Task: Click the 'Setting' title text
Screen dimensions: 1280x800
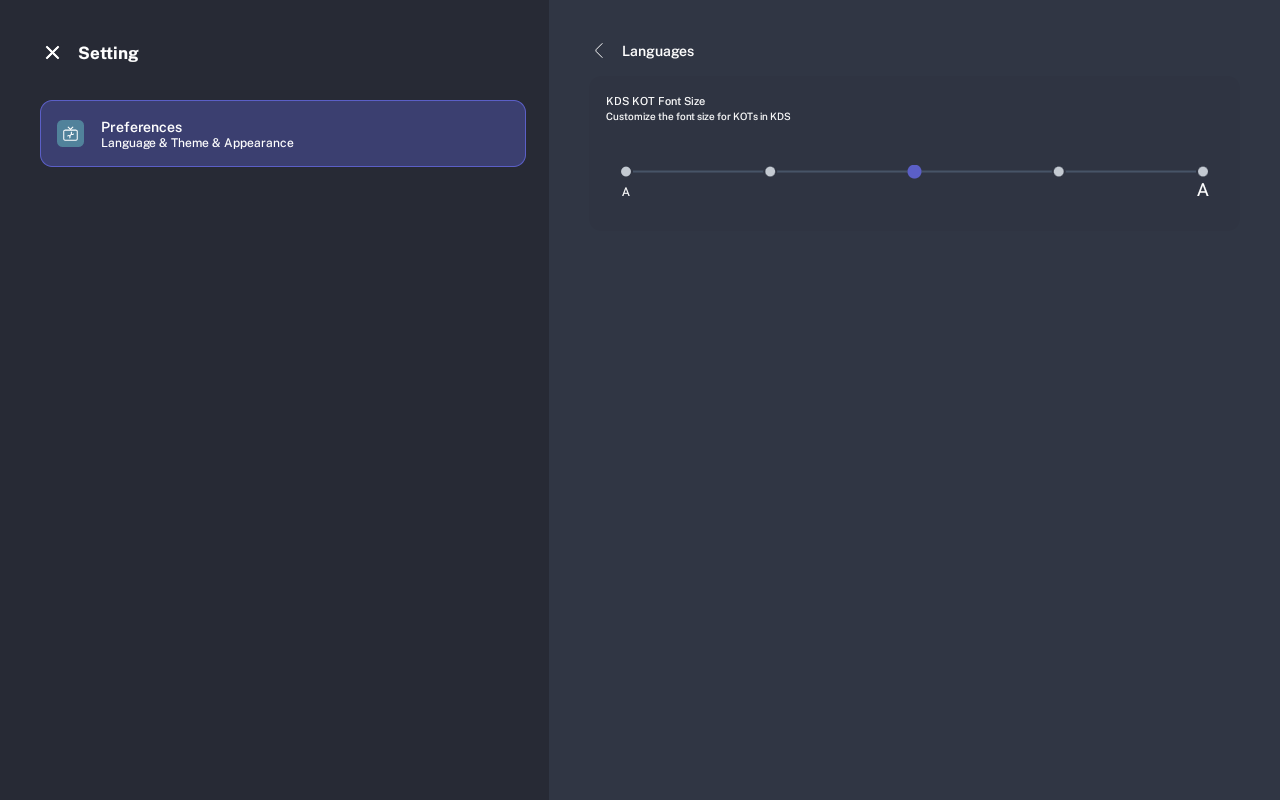Action: click(x=108, y=53)
